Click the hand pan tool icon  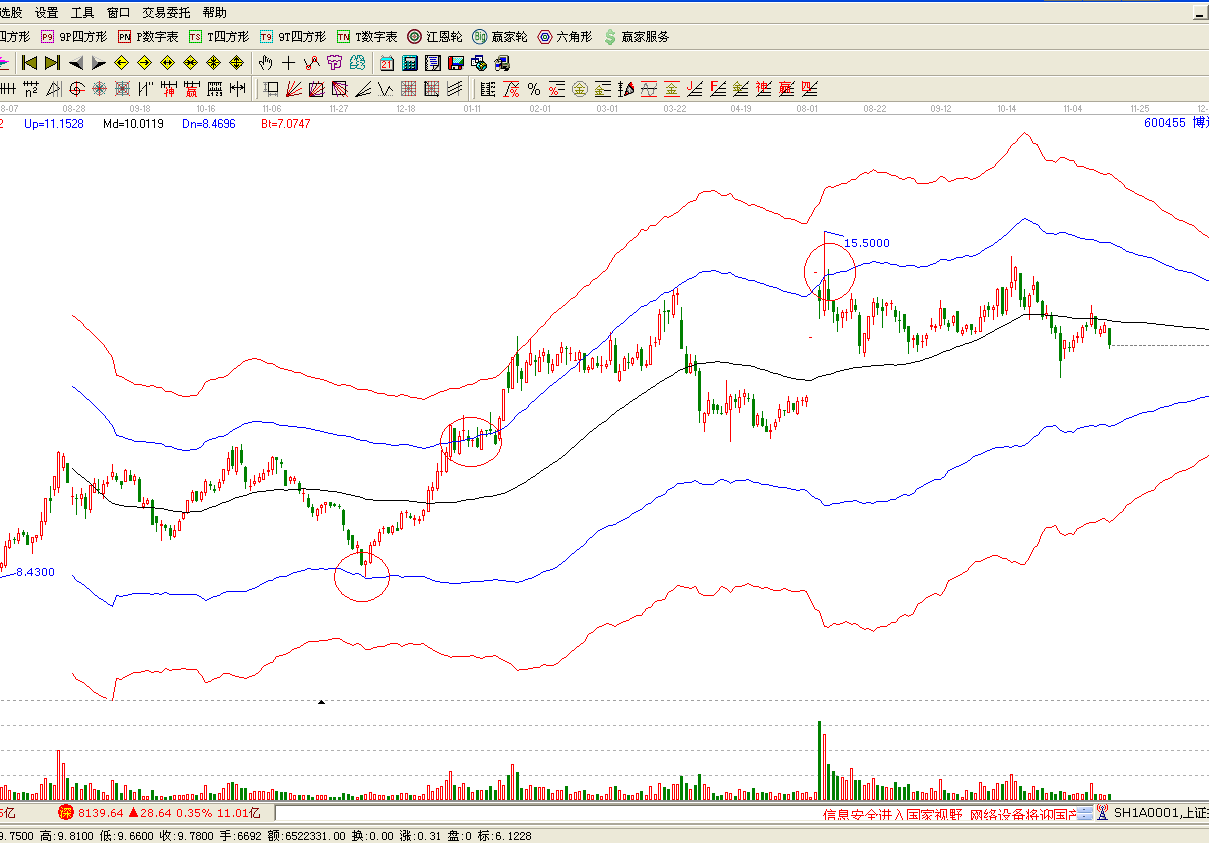pyautogui.click(x=266, y=63)
